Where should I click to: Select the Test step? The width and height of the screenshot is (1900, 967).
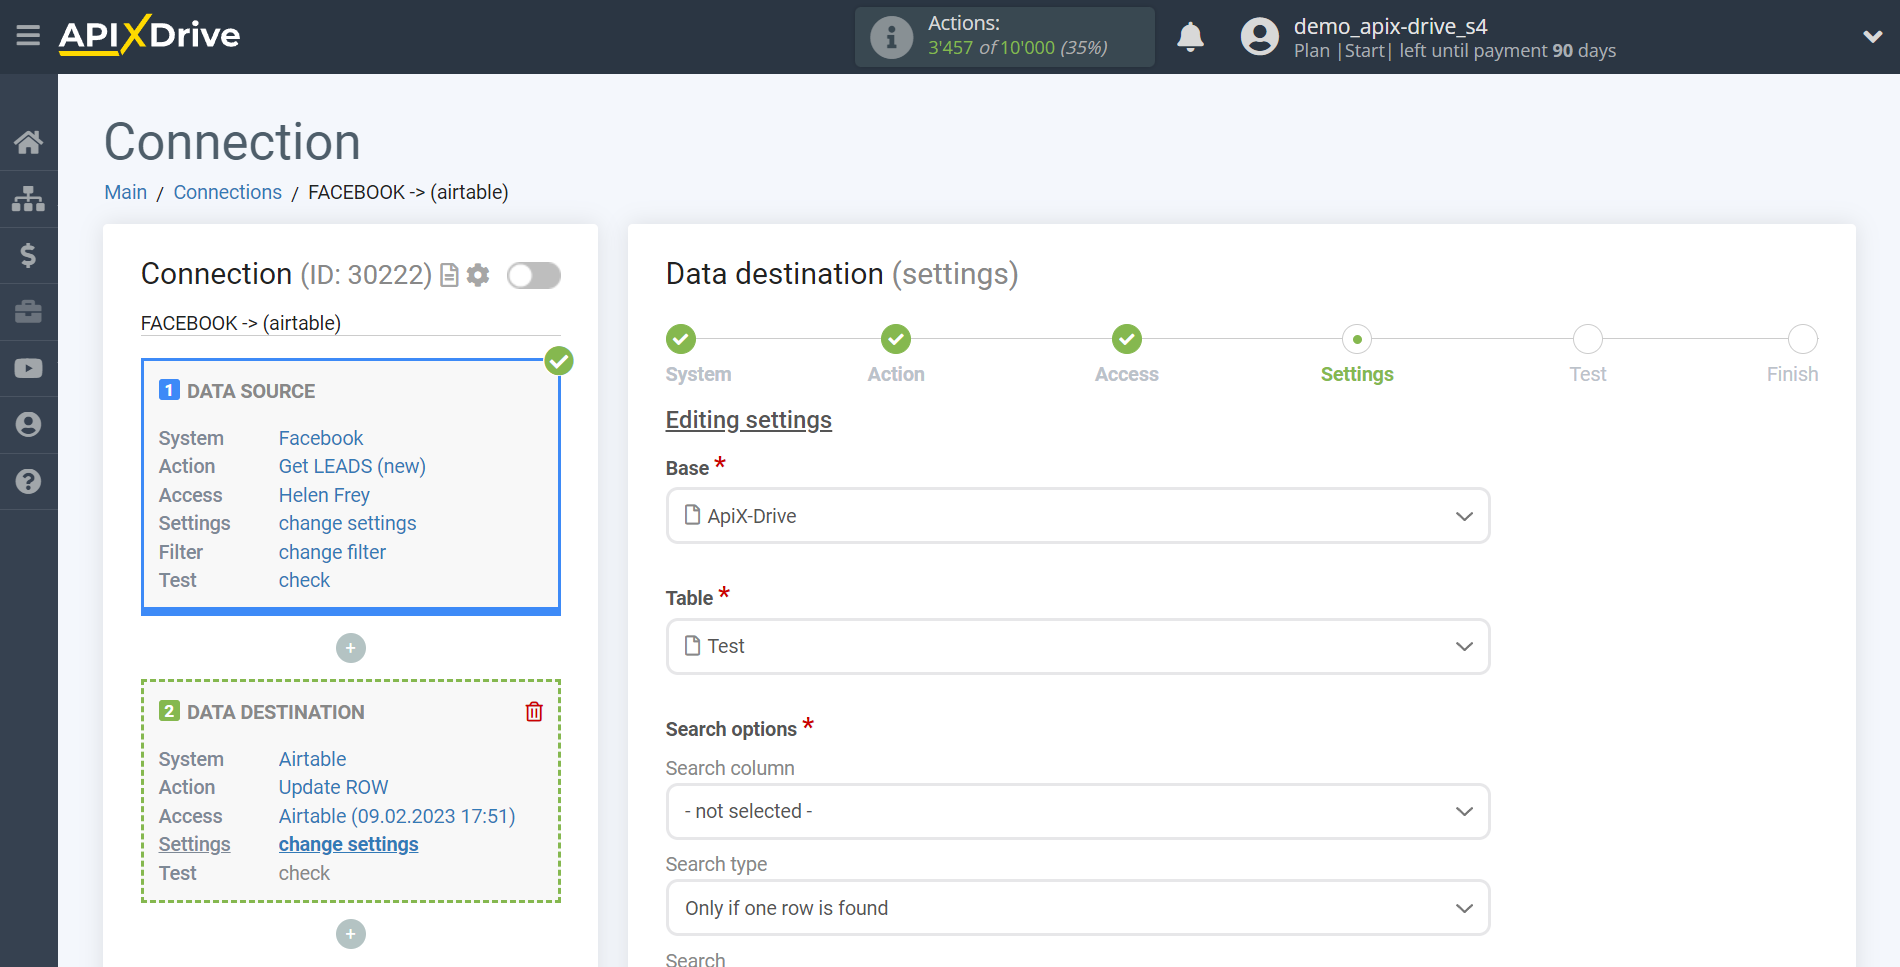[1588, 339]
